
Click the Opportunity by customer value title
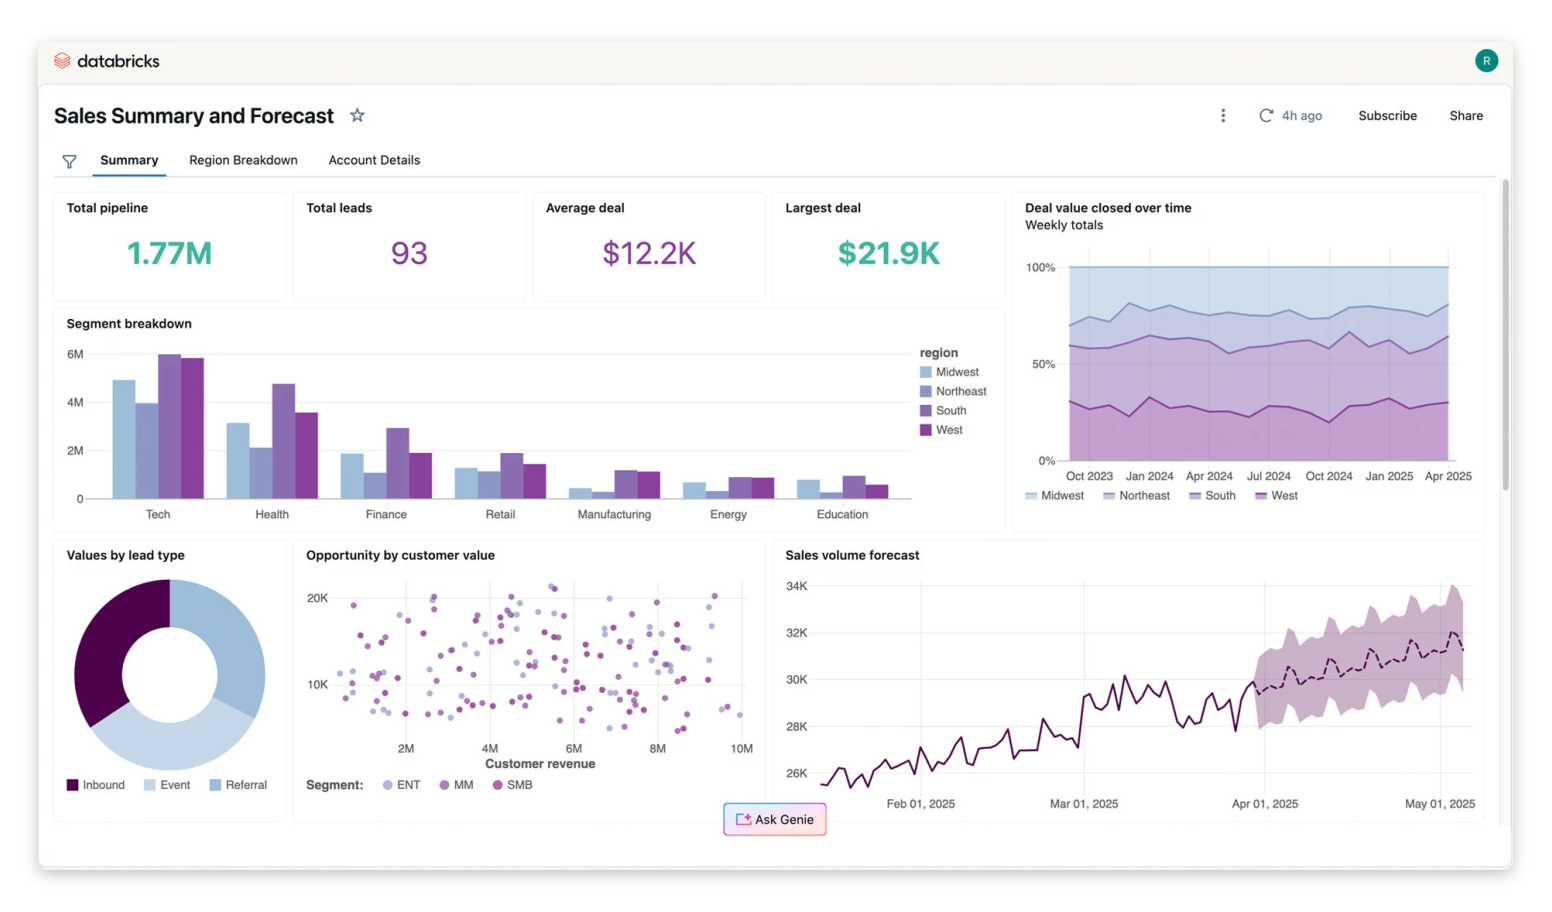pos(400,555)
